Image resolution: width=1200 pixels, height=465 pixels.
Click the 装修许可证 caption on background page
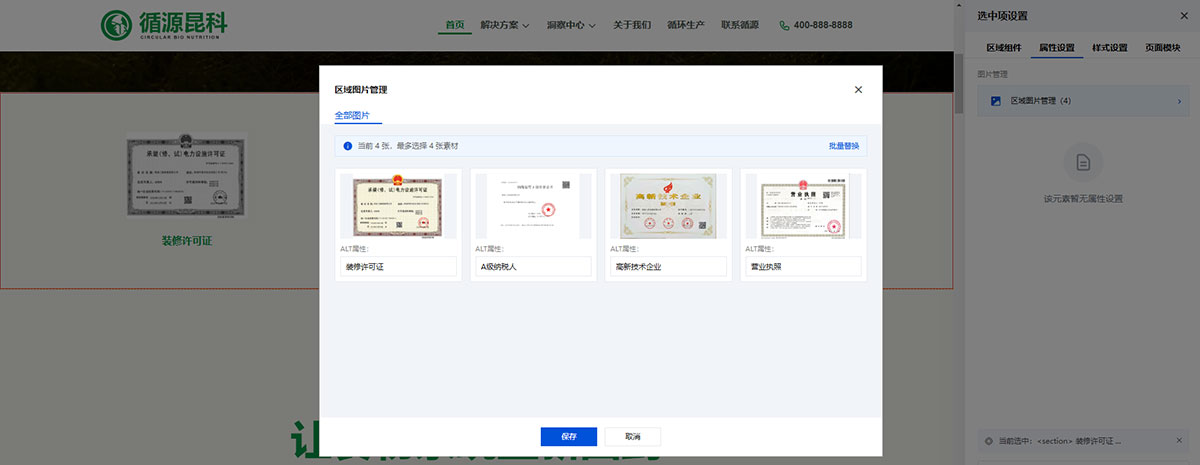click(x=187, y=241)
